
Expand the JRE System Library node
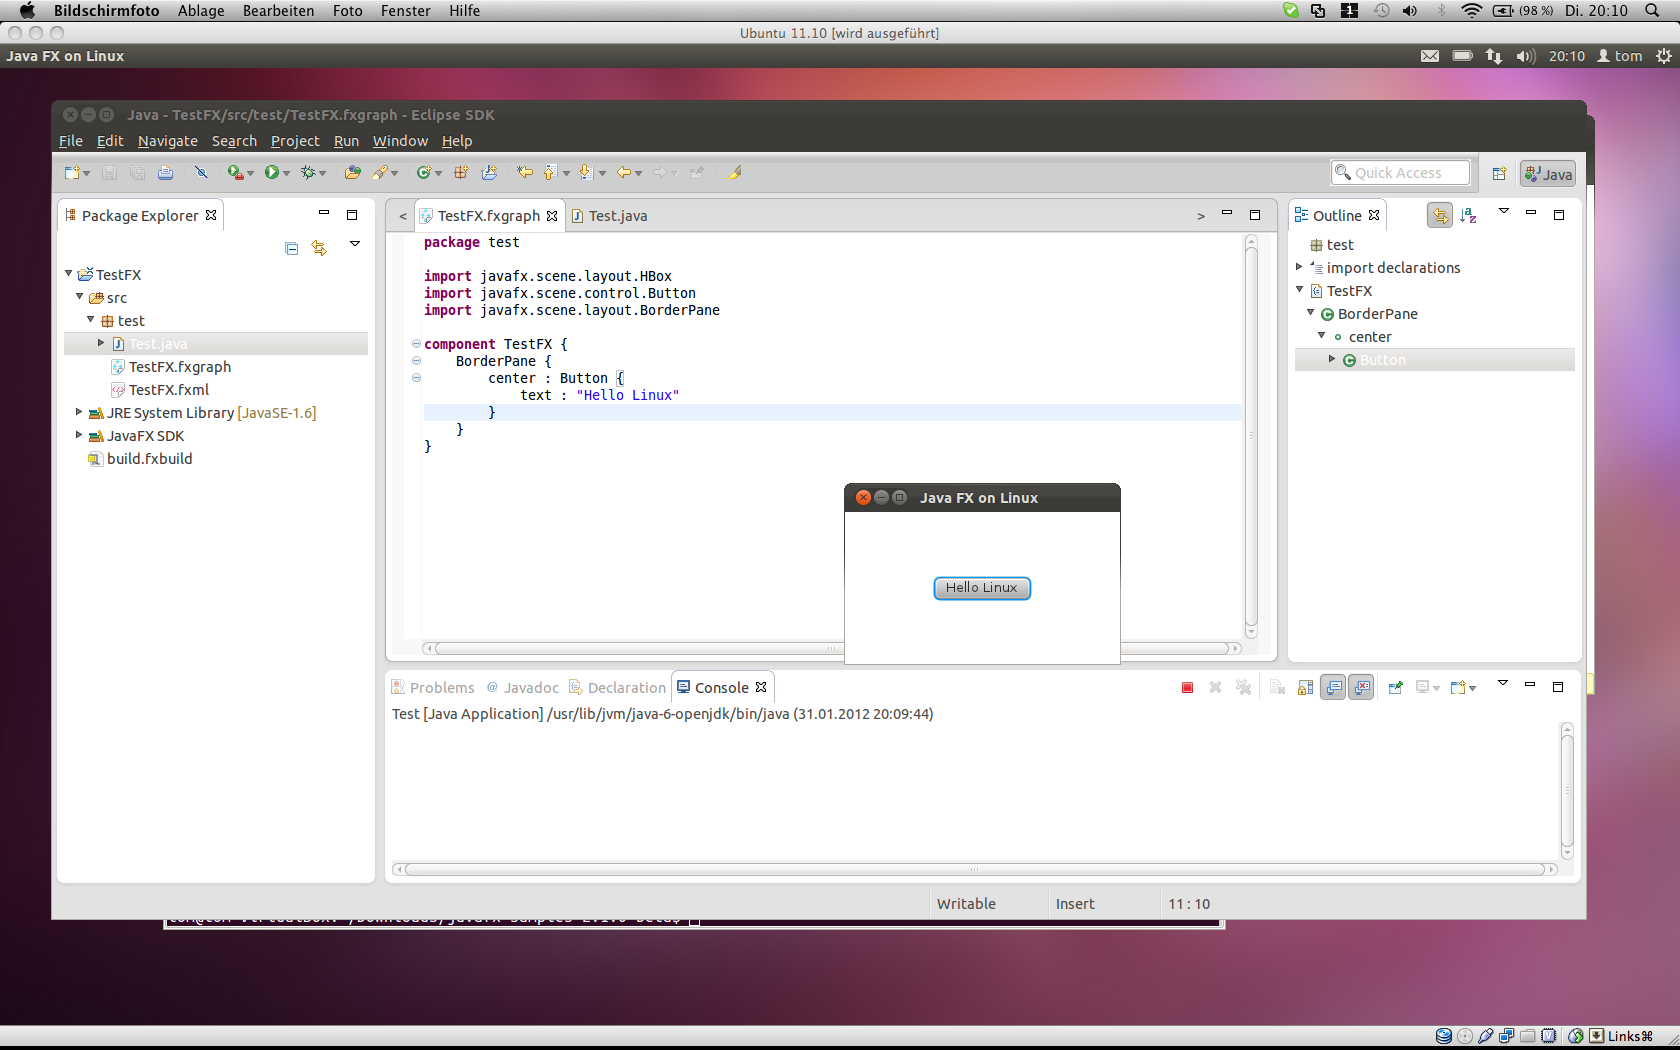click(x=79, y=412)
